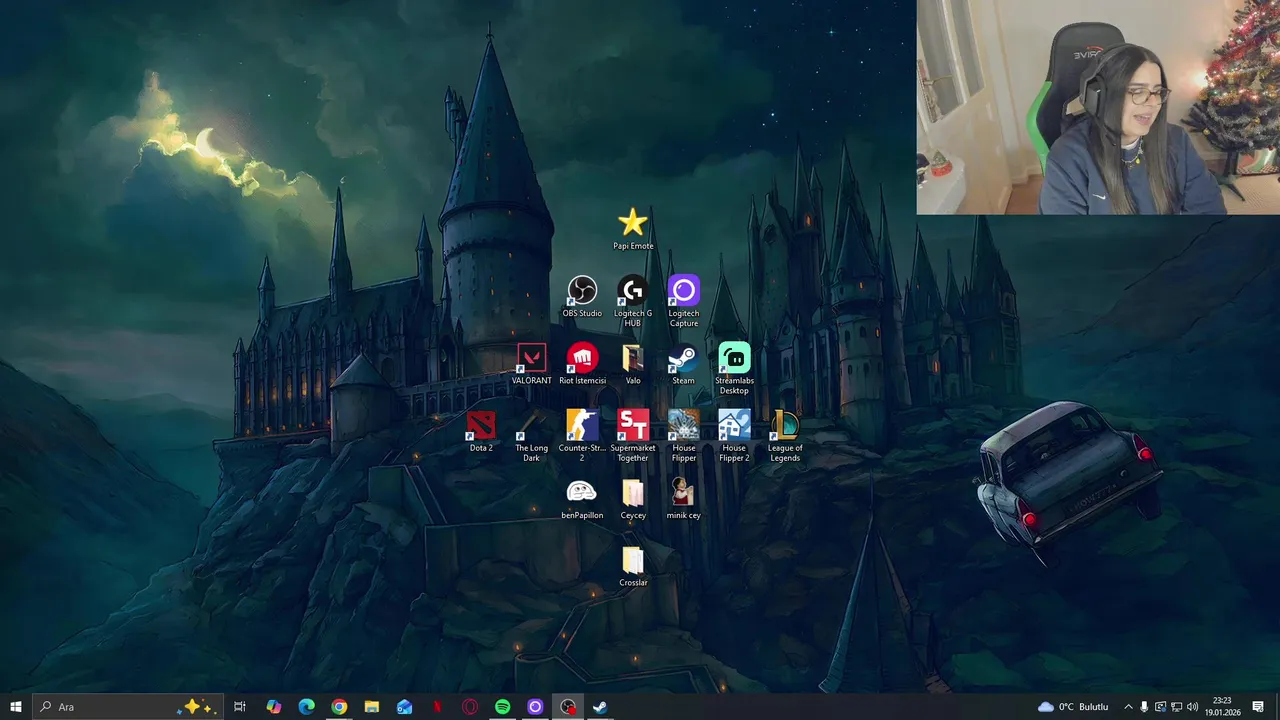1280x720 pixels.
Task: Open Opera browser taskbar icon
Action: 470,707
